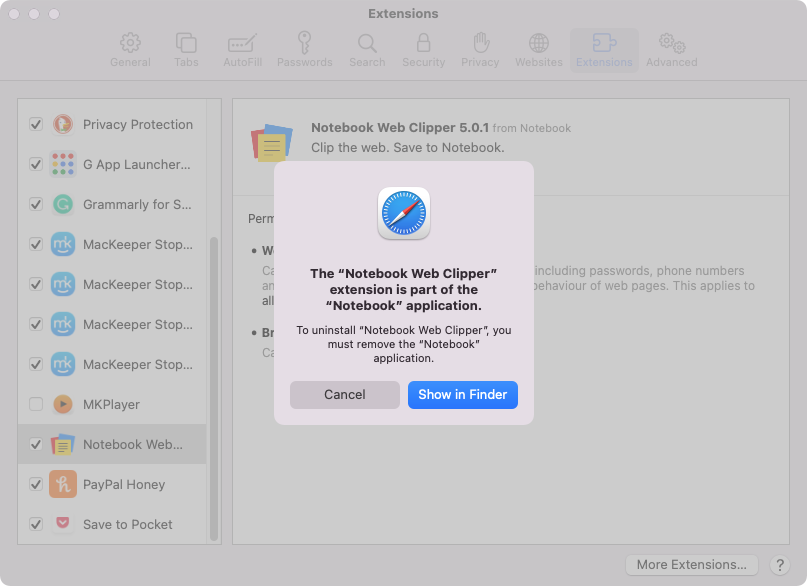This screenshot has height=586, width=807.
Task: Switch to the Tabs preferences pane
Action: coord(186,50)
